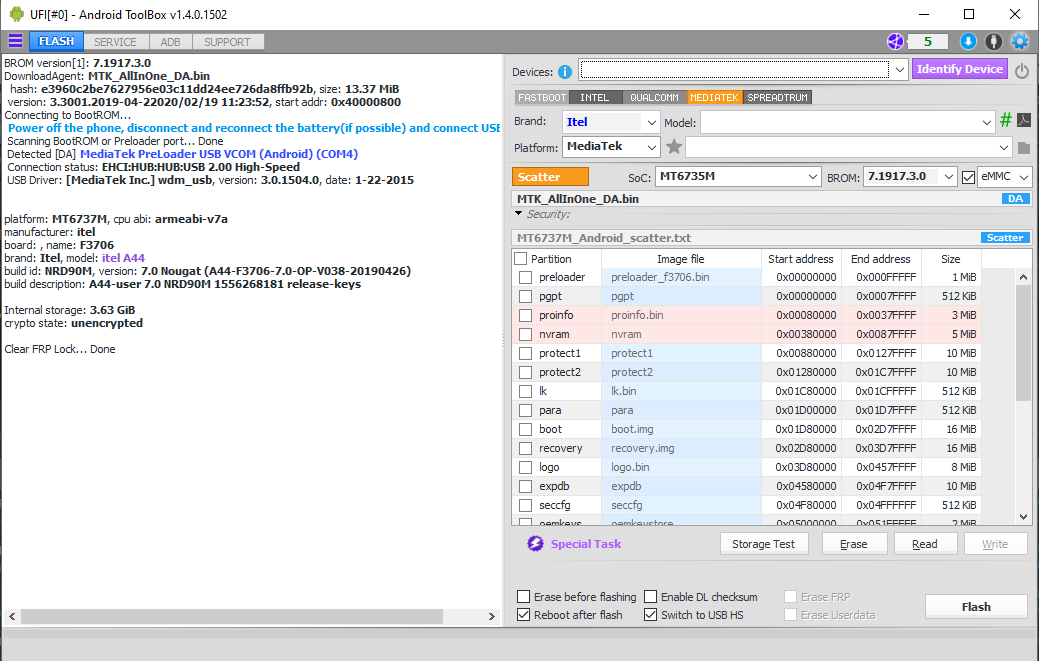Click the Android app icon in title bar
Image resolution: width=1039 pixels, height=661 pixels.
coord(17,14)
